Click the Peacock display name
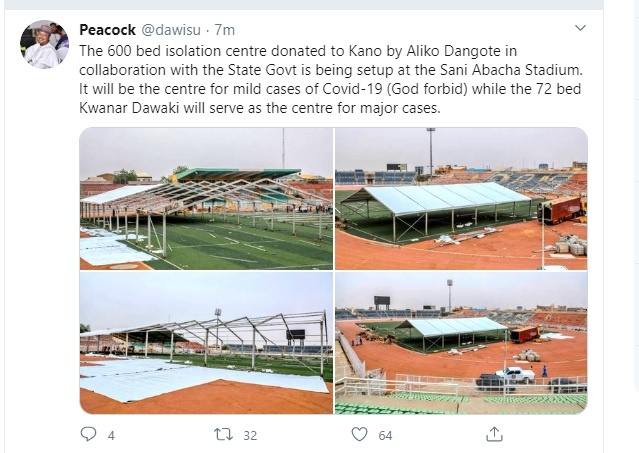Viewport: 639px width, 453px height. click(108, 29)
